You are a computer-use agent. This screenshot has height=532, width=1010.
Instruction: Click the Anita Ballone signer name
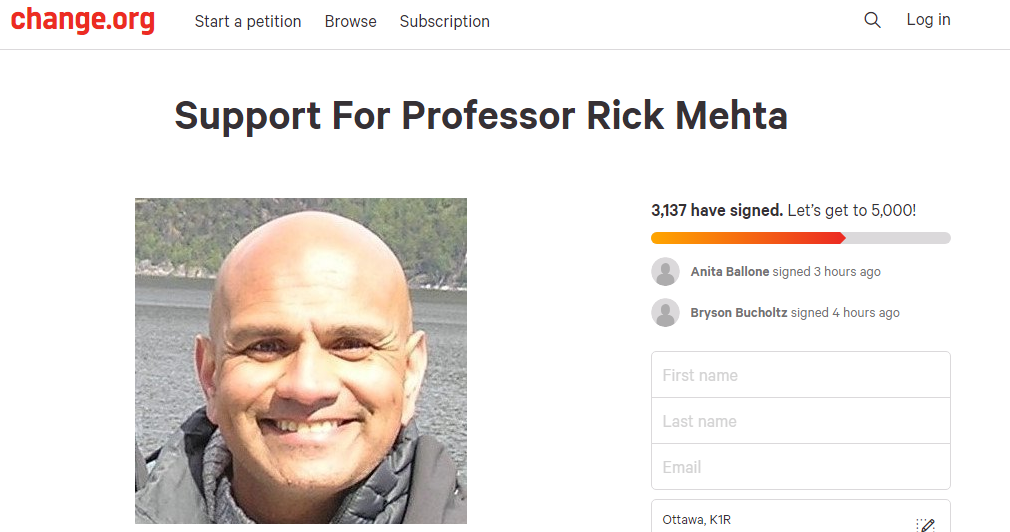[x=730, y=271]
